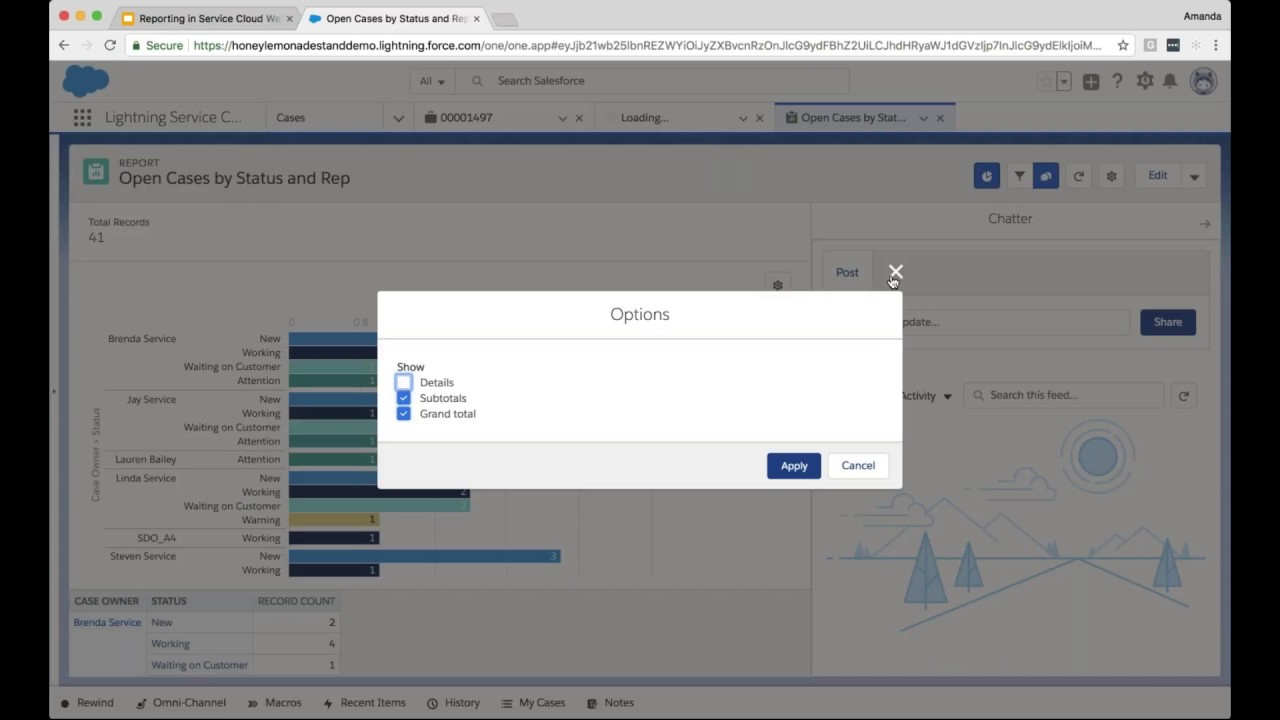Image resolution: width=1280 pixels, height=720 pixels.
Task: Open Setup gear menu
Action: click(x=1145, y=81)
